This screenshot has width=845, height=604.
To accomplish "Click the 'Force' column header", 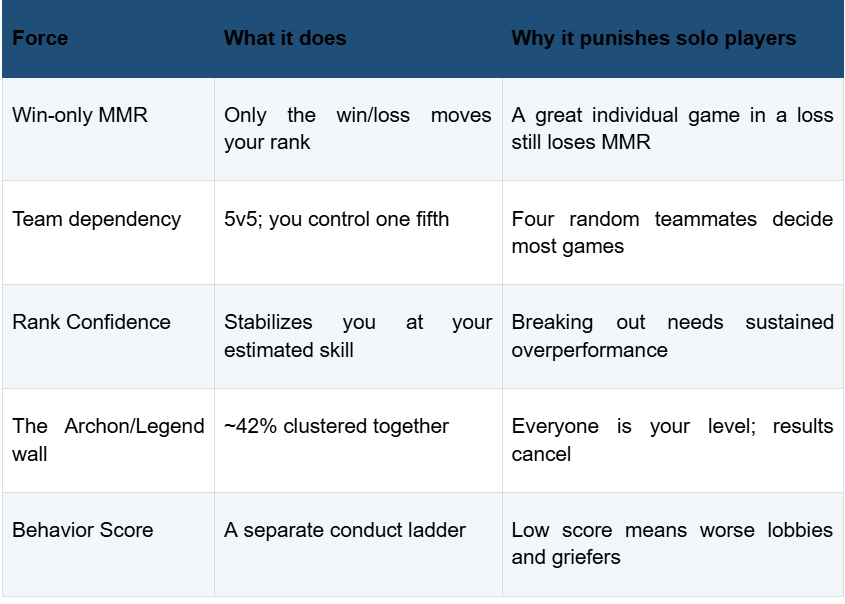I will pyautogui.click(x=40, y=38).
